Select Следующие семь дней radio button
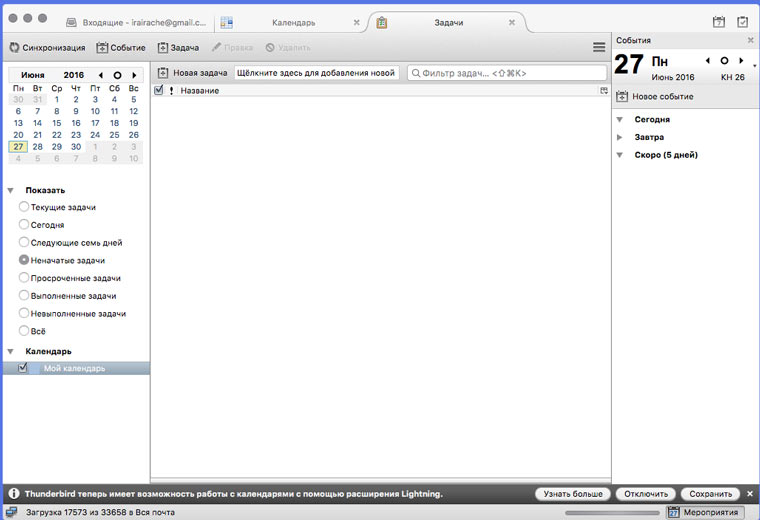The width and height of the screenshot is (760, 520). (x=24, y=242)
